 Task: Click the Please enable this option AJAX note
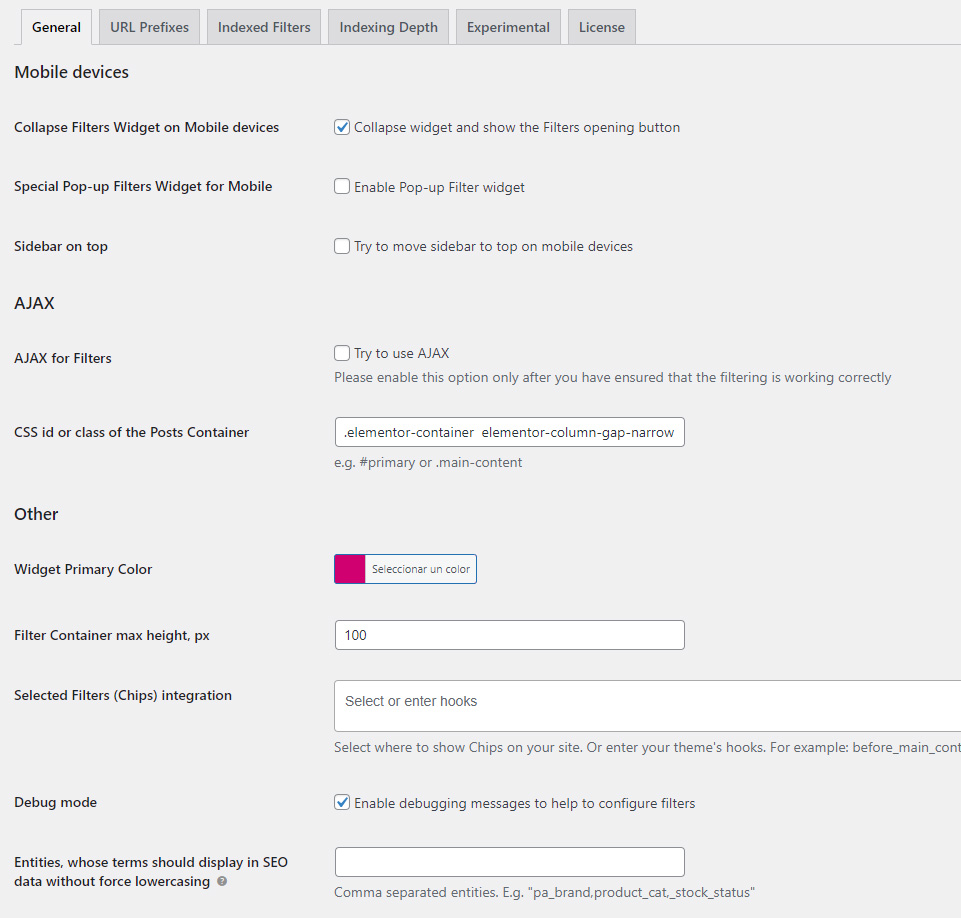pyautogui.click(x=612, y=377)
